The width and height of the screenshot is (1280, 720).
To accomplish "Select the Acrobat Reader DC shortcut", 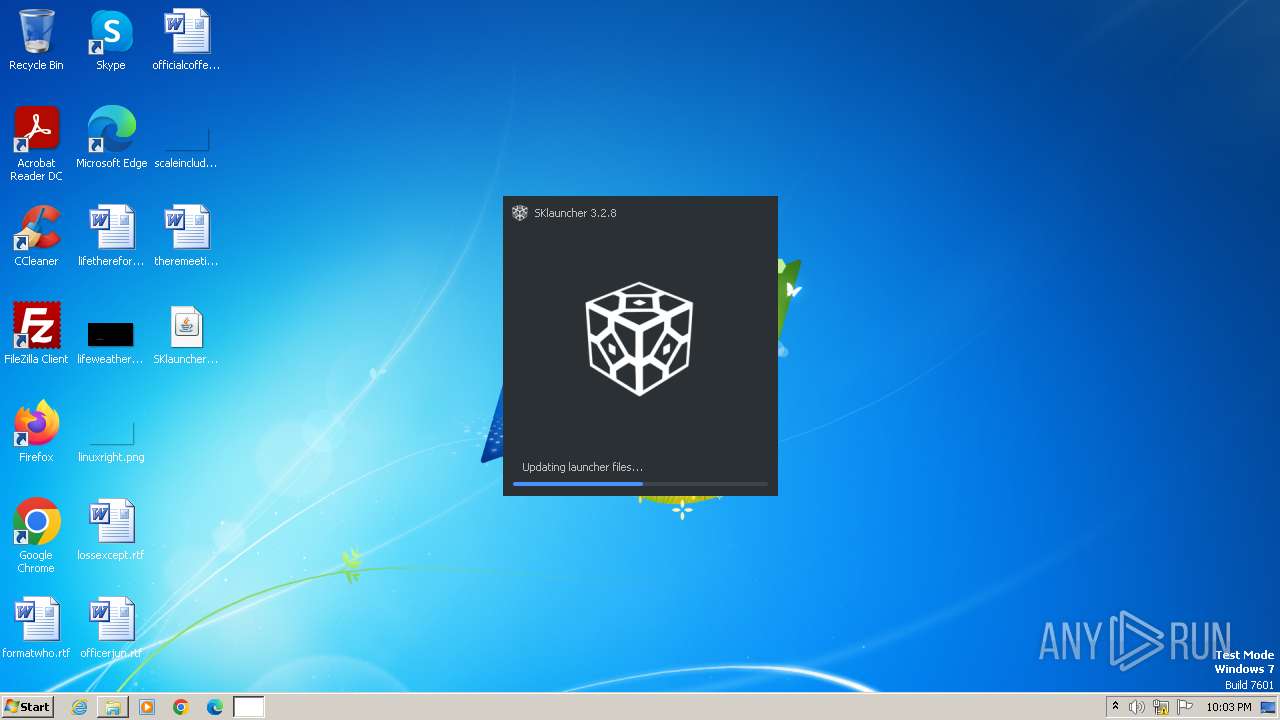I will pos(36,143).
